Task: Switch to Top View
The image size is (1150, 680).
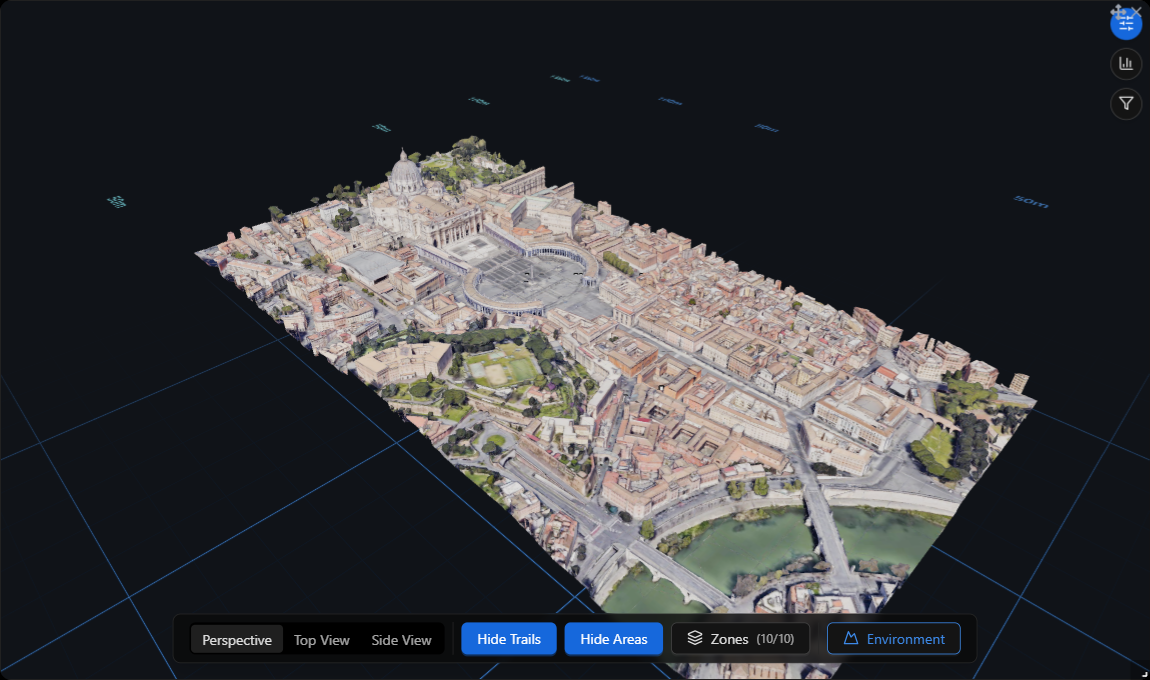Action: pos(321,640)
